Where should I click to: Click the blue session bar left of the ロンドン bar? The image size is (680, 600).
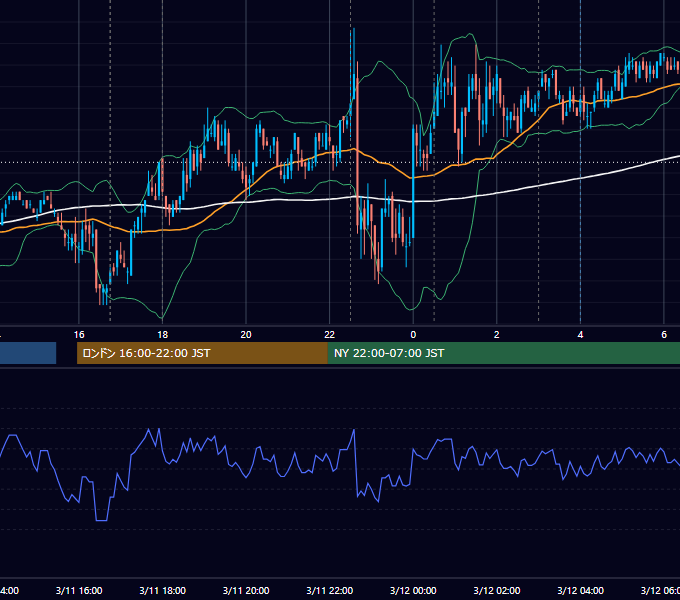[28, 353]
